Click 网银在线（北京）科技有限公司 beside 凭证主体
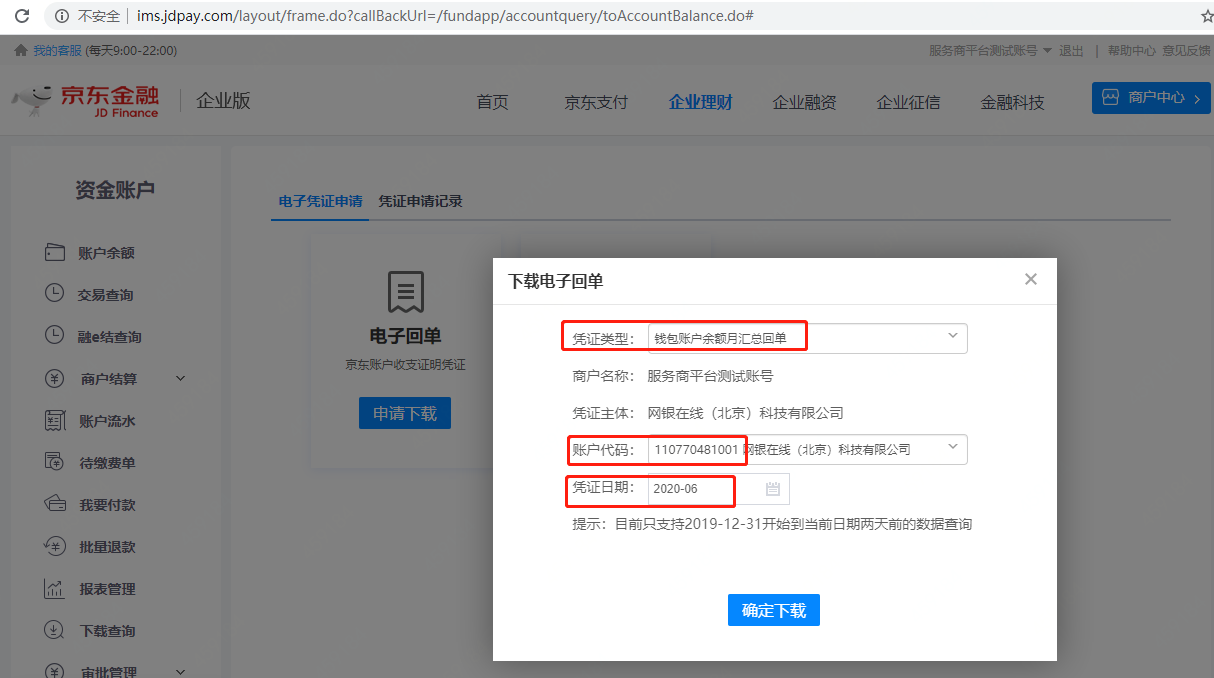The height and width of the screenshot is (678, 1214). click(746, 413)
